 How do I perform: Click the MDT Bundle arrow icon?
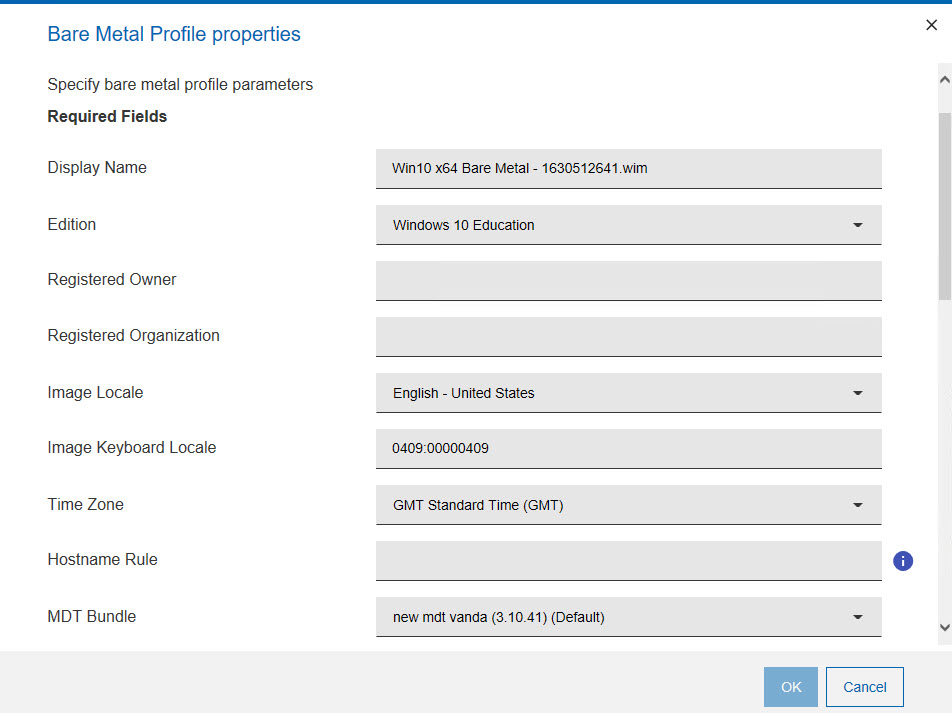857,617
